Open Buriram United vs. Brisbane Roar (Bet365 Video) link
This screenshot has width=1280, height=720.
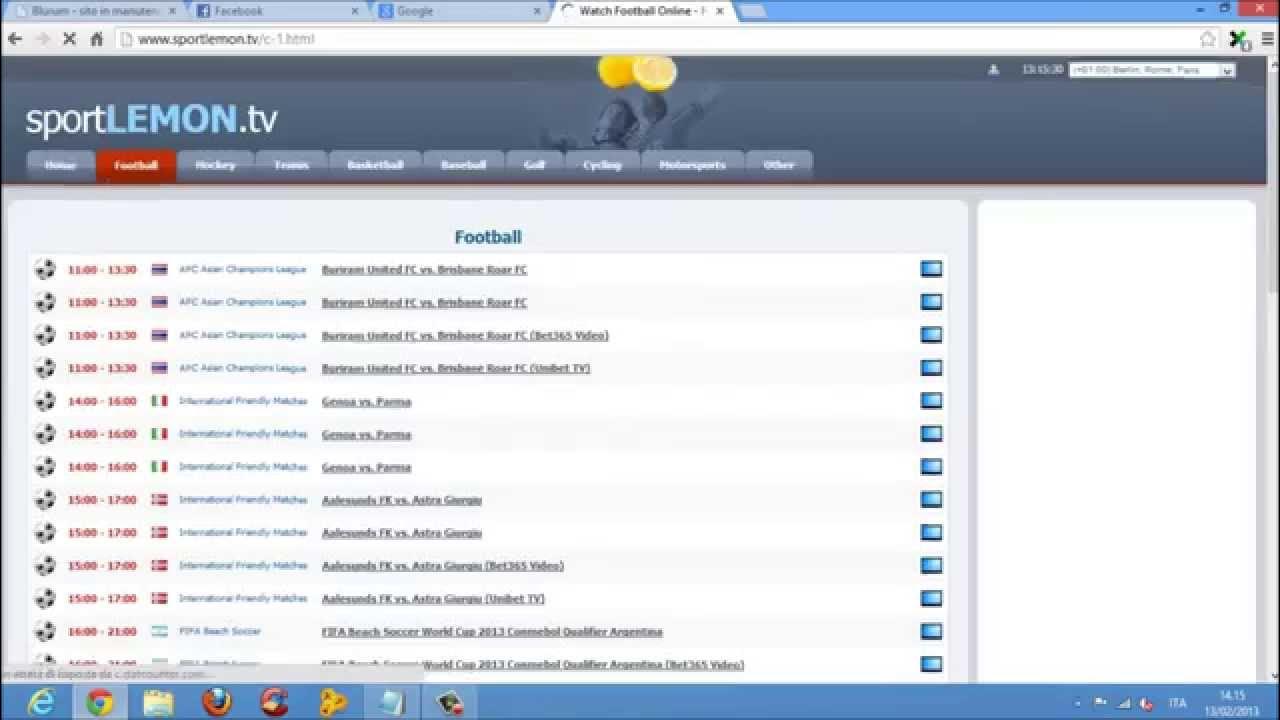coord(465,336)
